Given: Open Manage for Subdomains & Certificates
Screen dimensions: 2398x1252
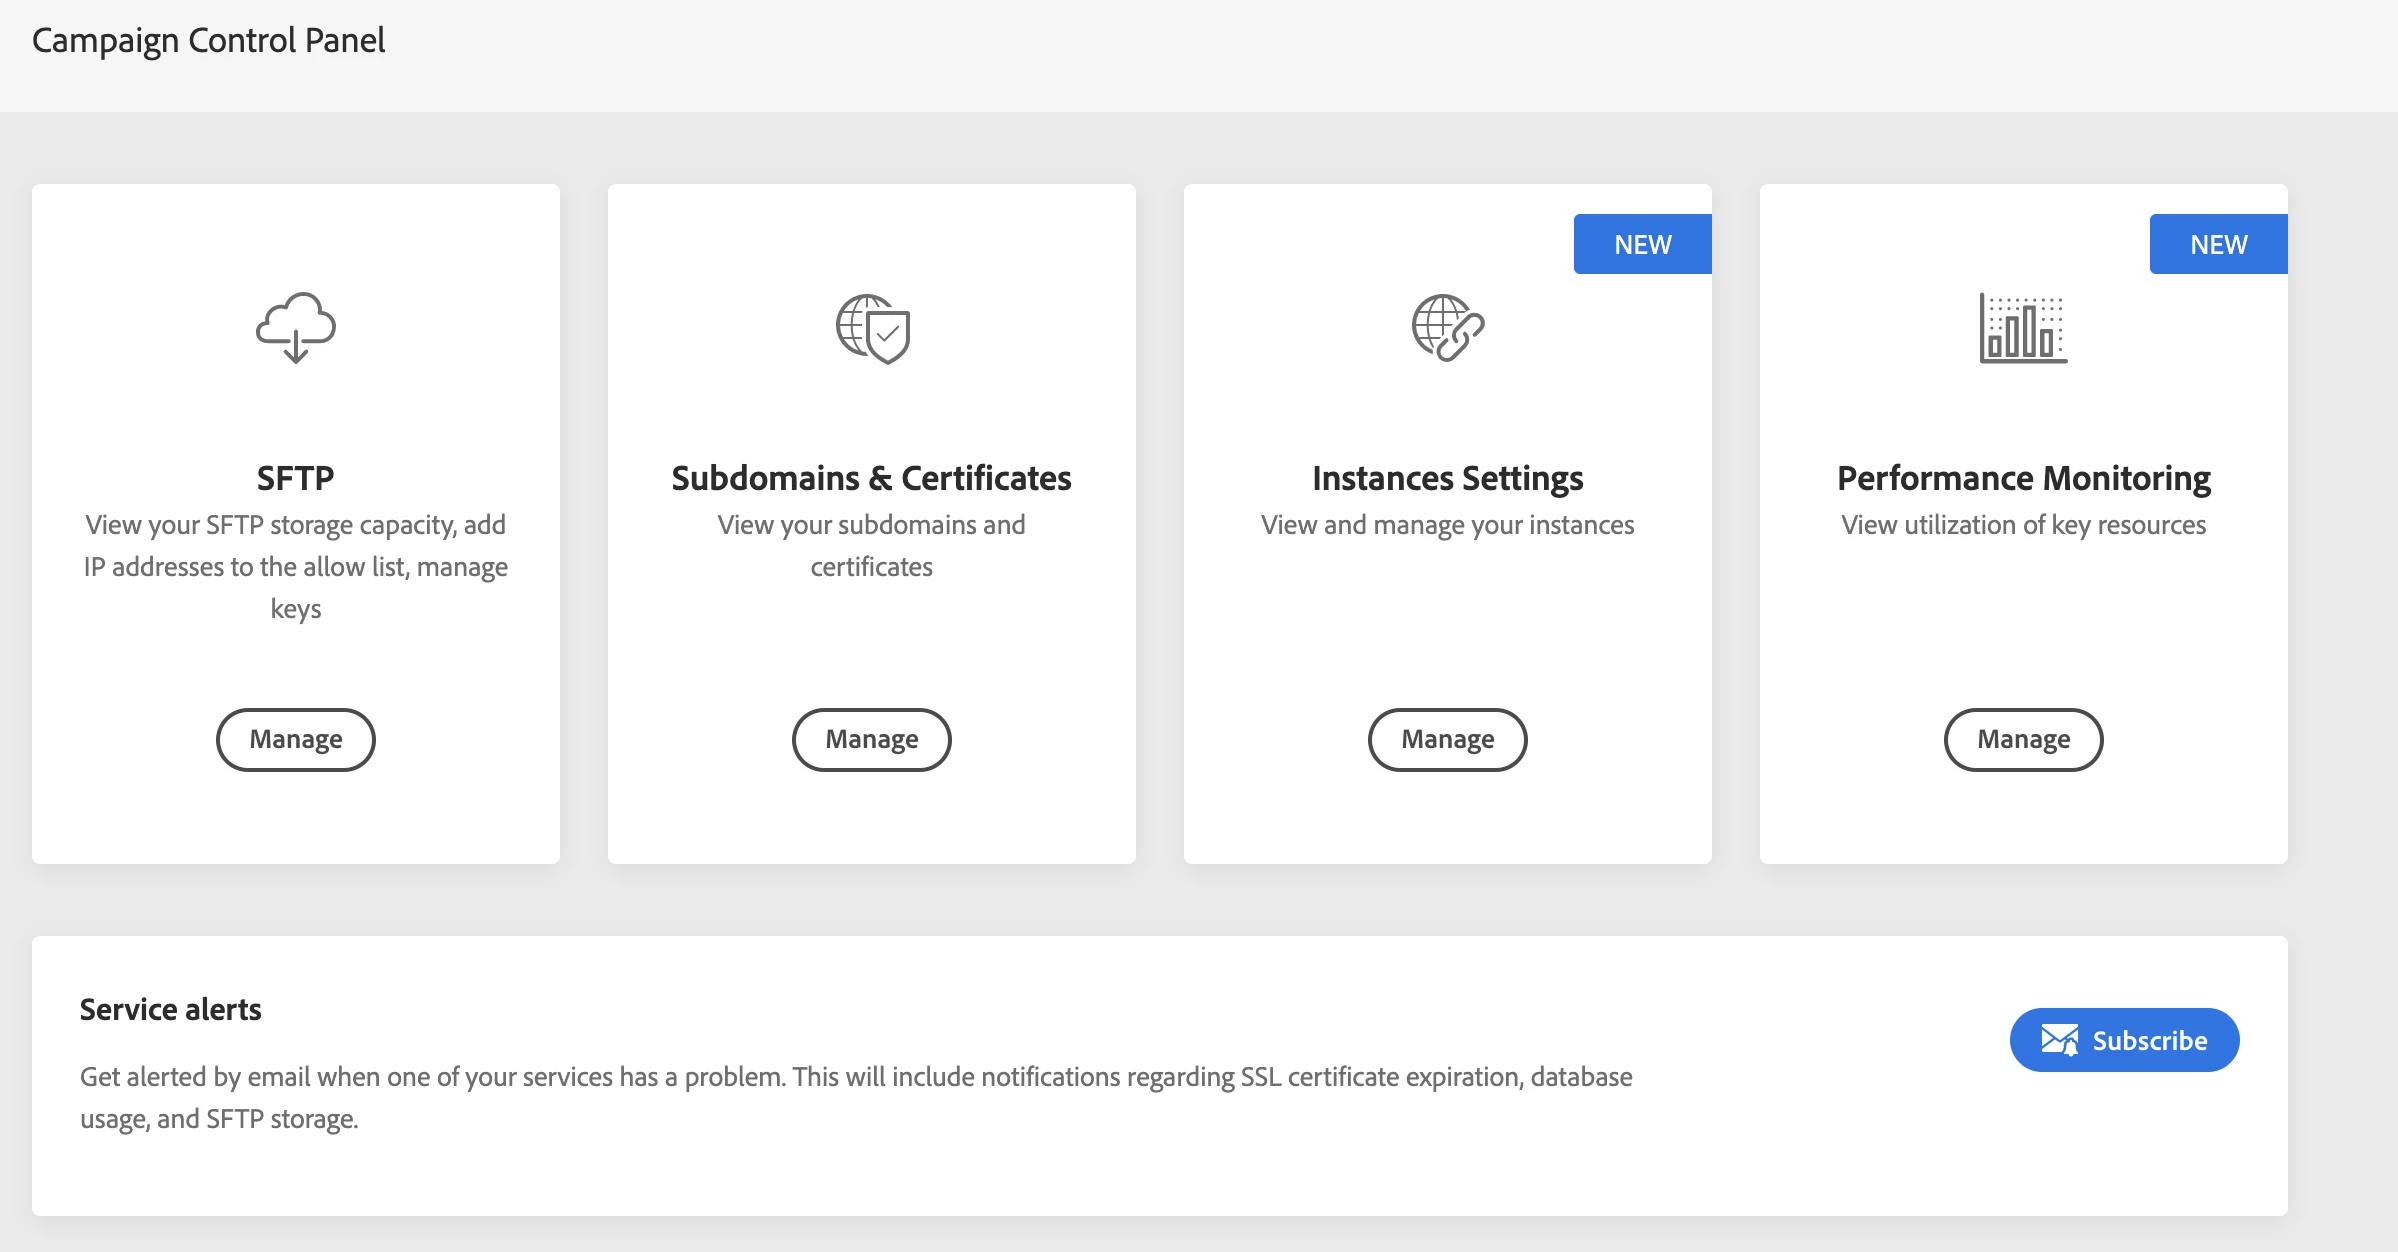Looking at the screenshot, I should click(871, 739).
